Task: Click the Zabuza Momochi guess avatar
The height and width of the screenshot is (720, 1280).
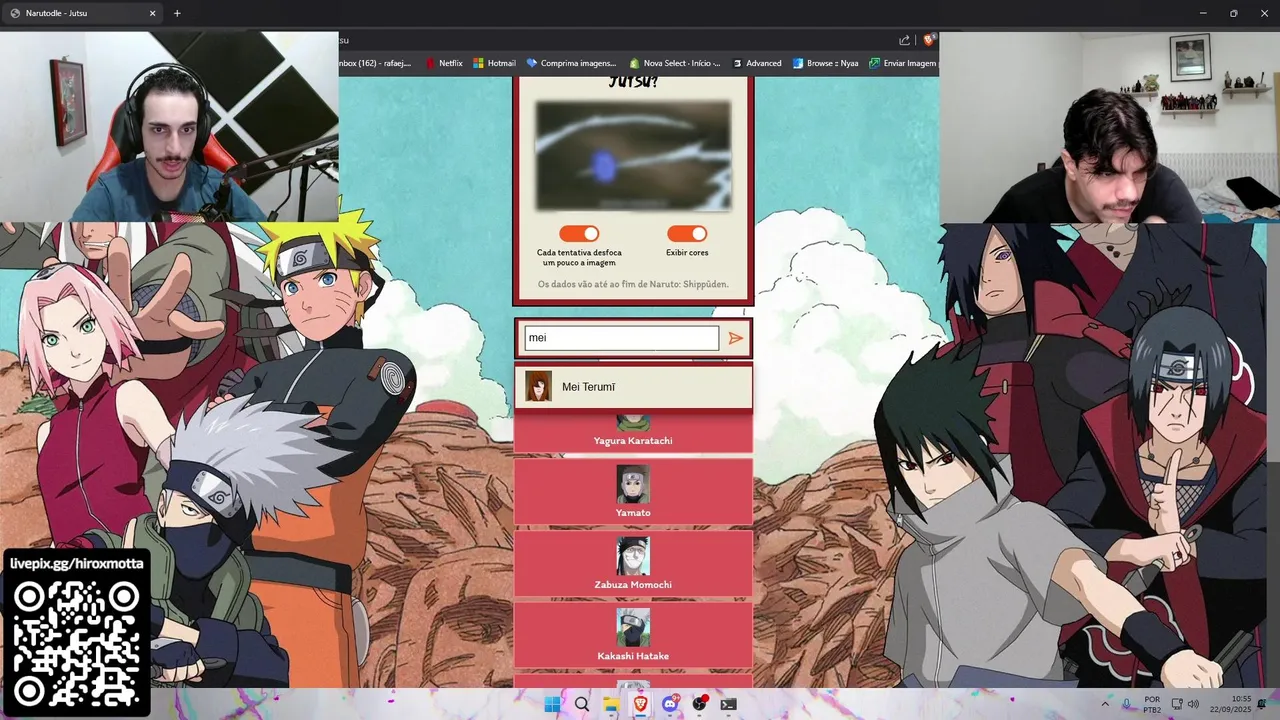Action: tap(633, 557)
